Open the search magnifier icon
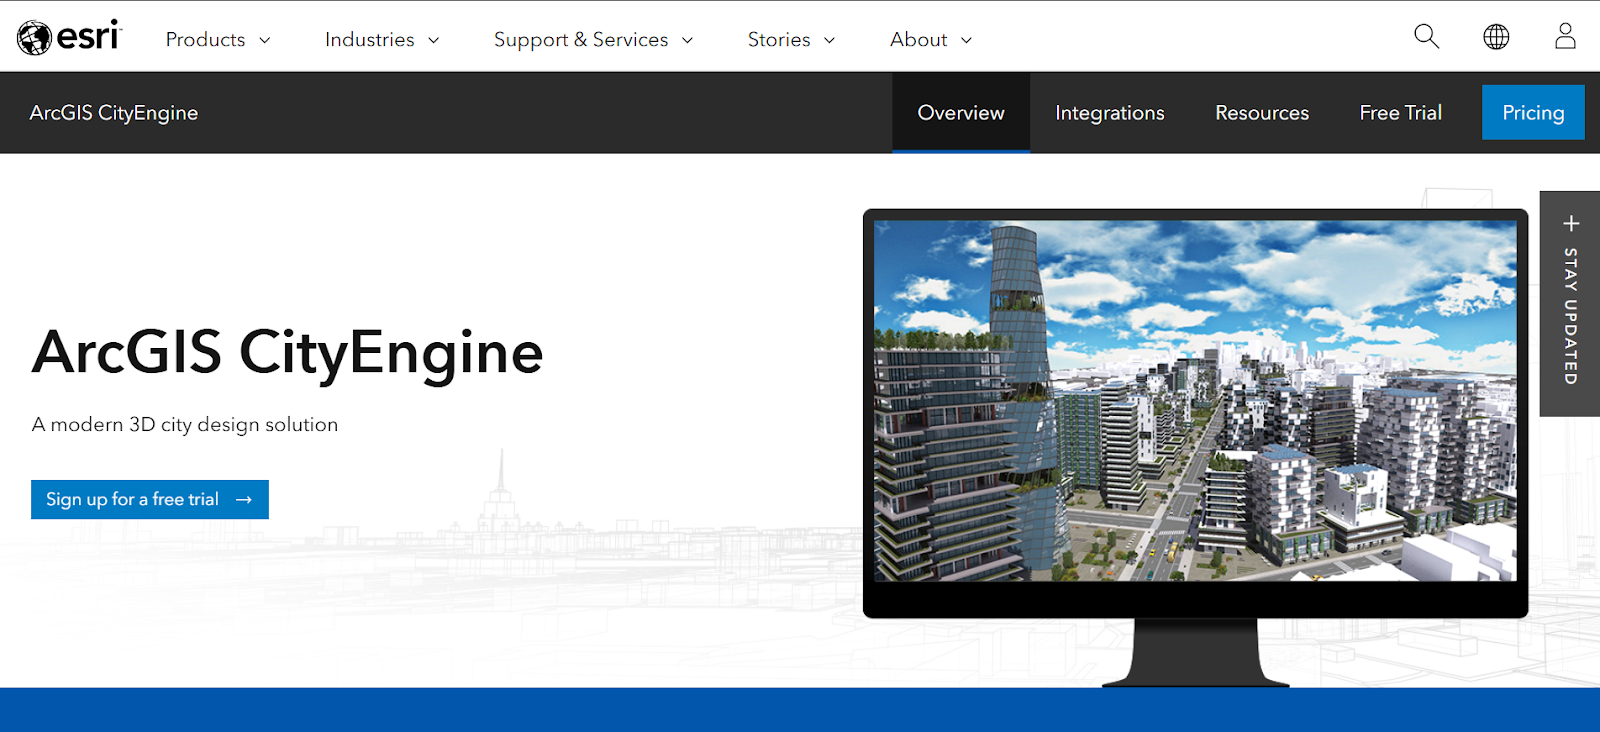Screen dimensions: 1600x732 [x=1426, y=37]
